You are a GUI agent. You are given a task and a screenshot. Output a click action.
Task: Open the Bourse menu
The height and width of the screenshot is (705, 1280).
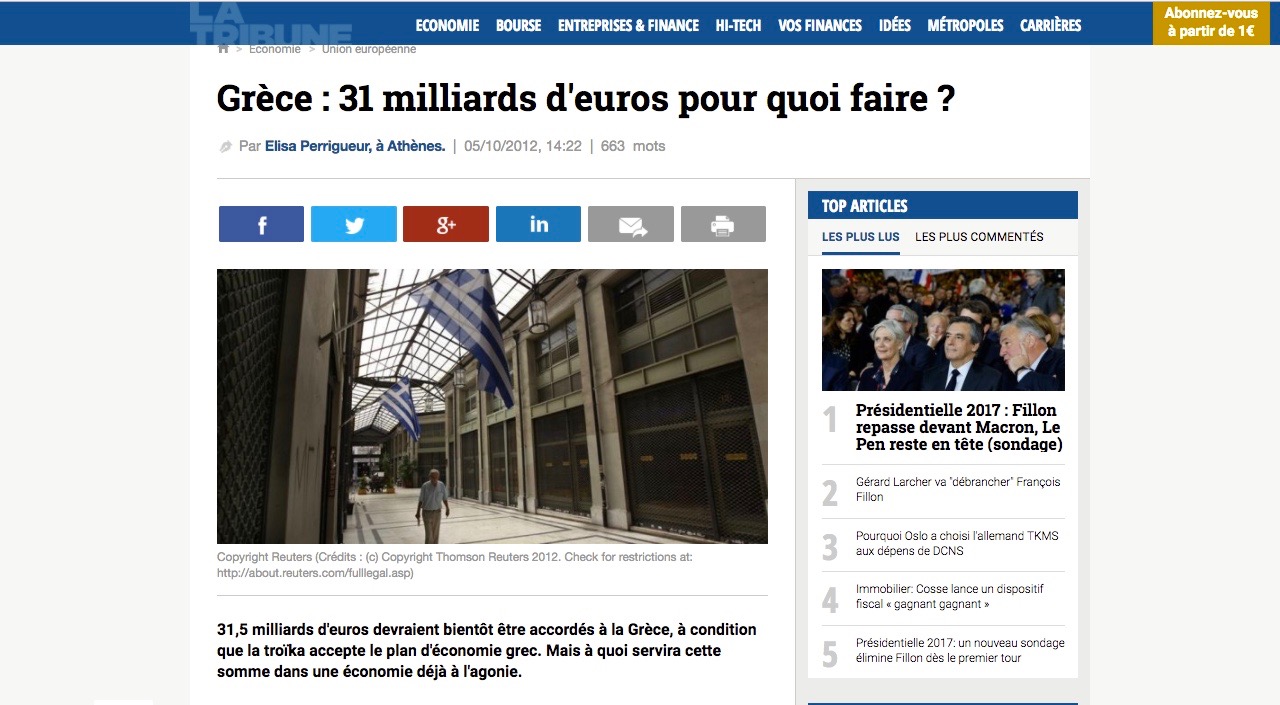coord(518,25)
